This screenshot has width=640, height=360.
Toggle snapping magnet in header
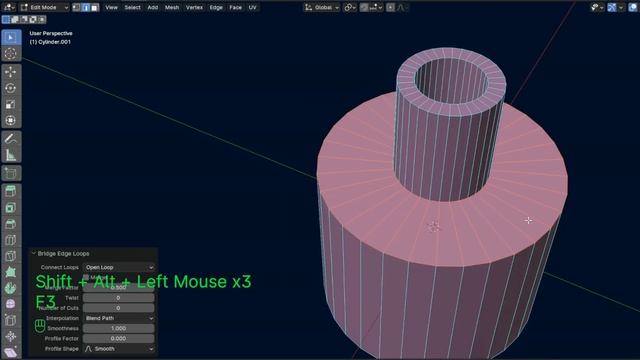pos(364,7)
